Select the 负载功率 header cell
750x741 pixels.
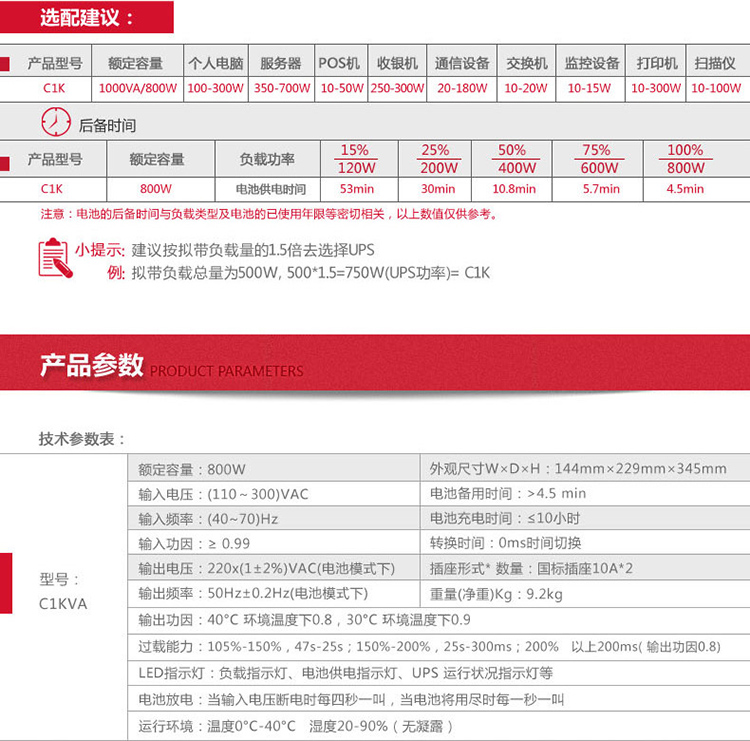(x=267, y=159)
